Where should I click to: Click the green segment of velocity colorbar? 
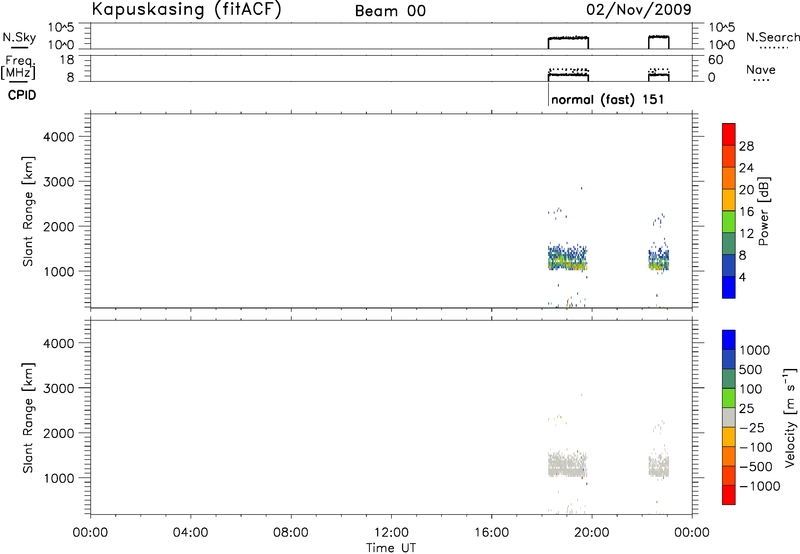729,398
